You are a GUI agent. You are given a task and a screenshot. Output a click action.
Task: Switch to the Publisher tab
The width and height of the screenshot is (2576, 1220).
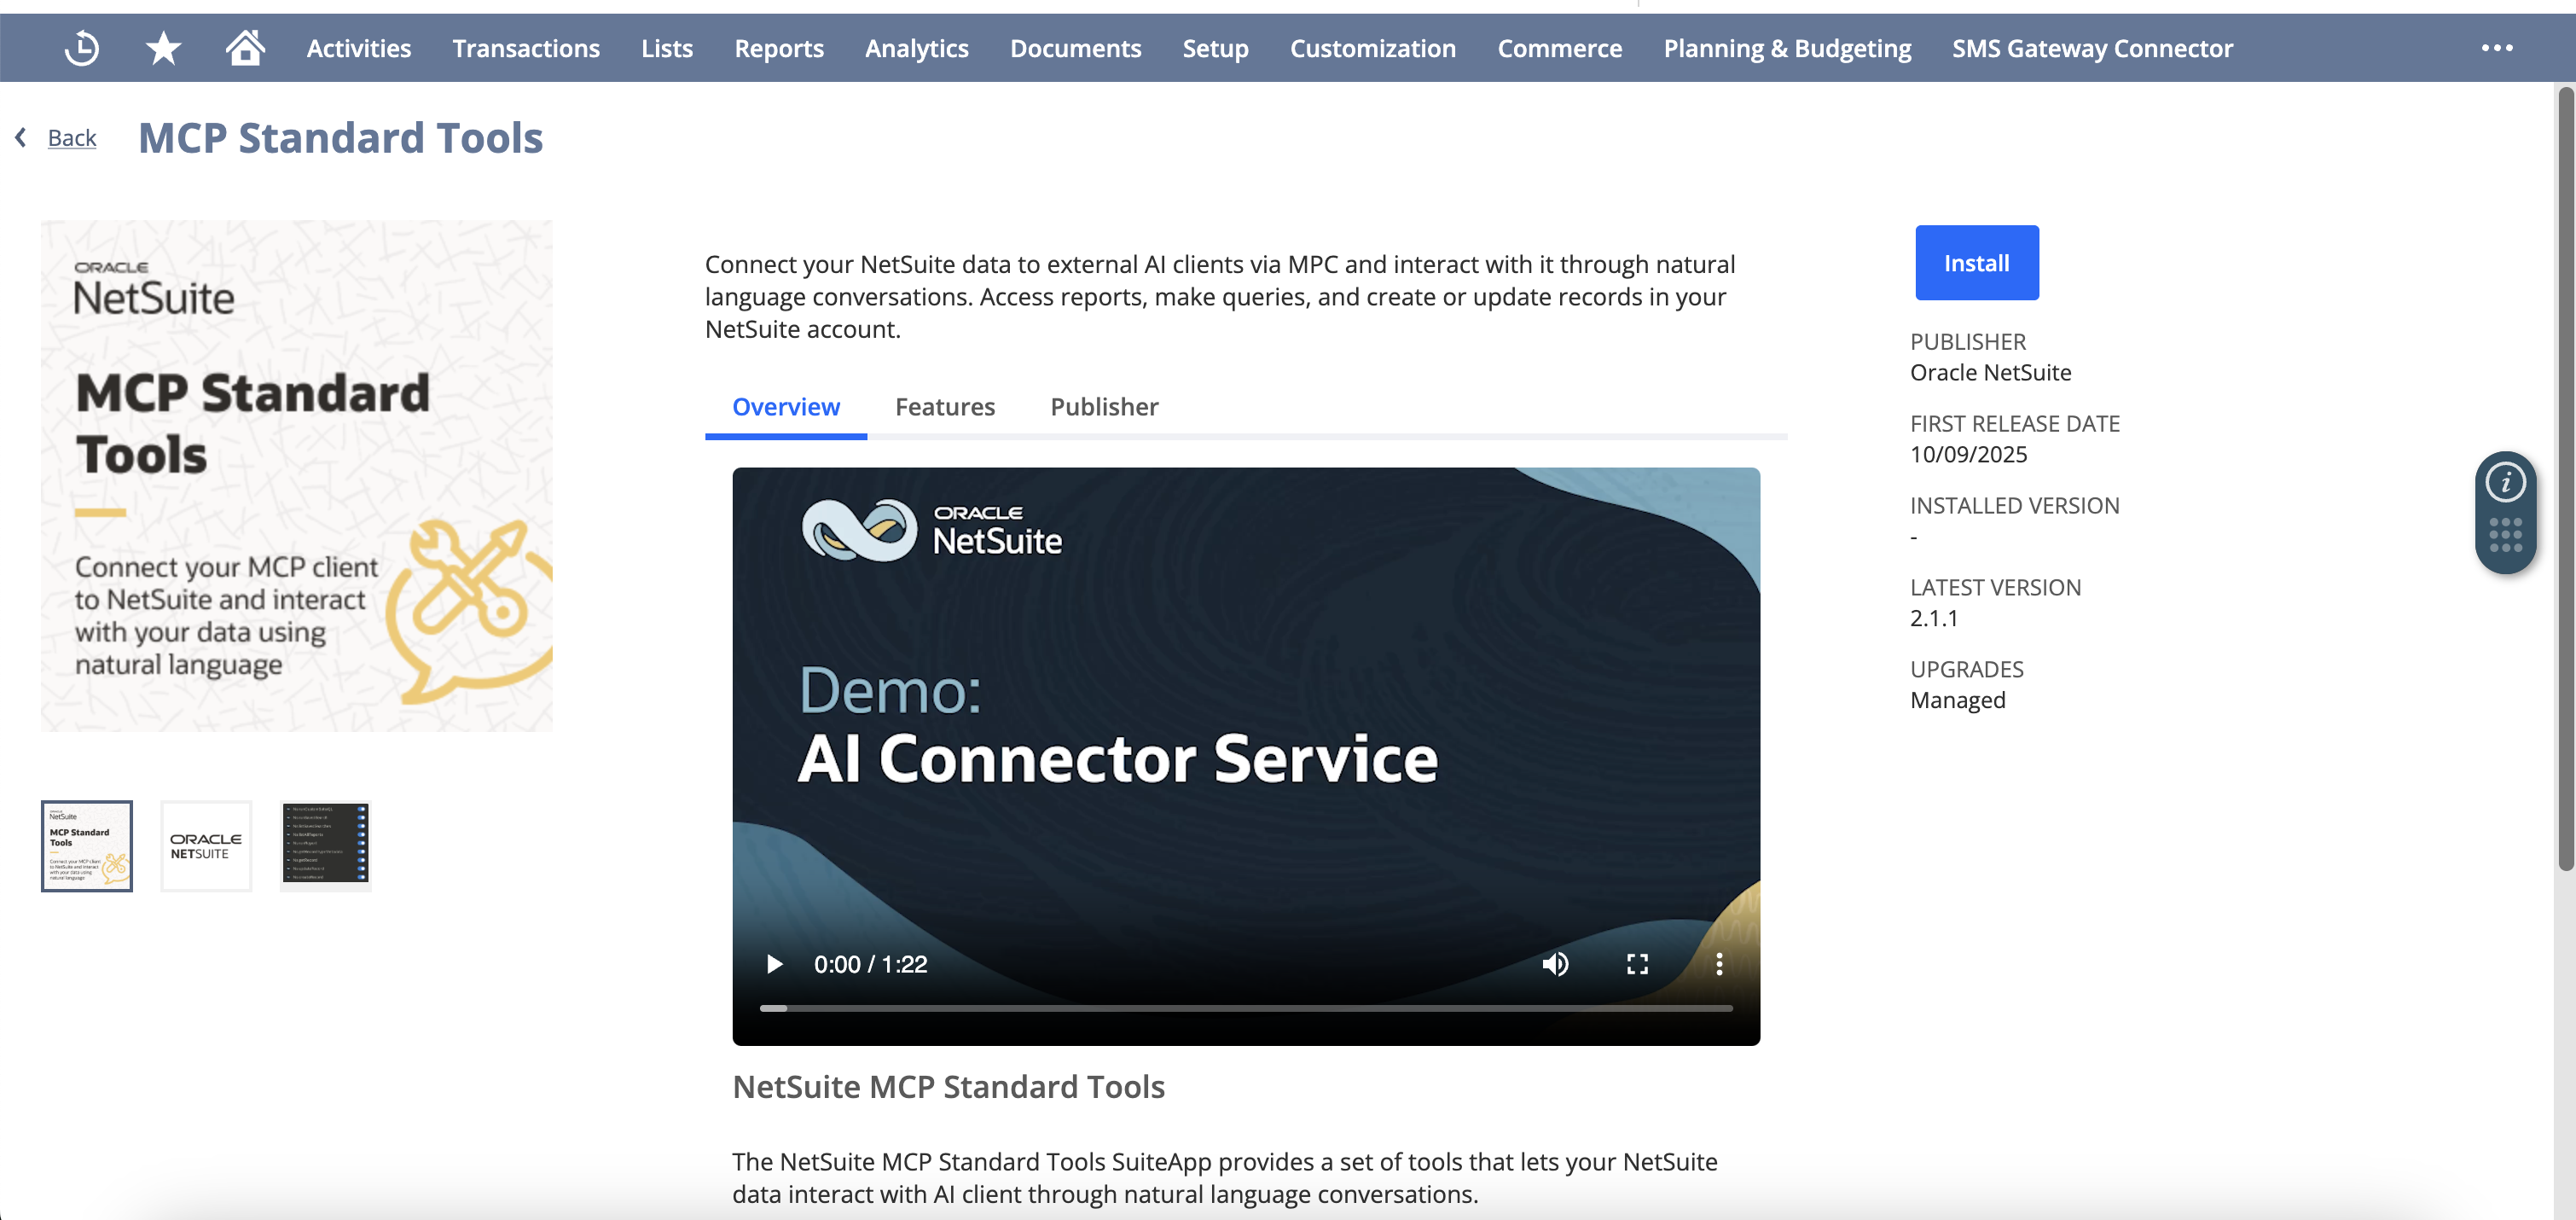point(1104,407)
